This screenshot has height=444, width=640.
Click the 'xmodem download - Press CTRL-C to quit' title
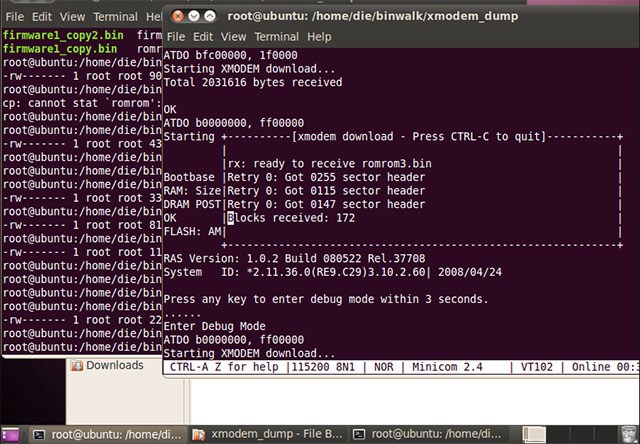point(420,136)
